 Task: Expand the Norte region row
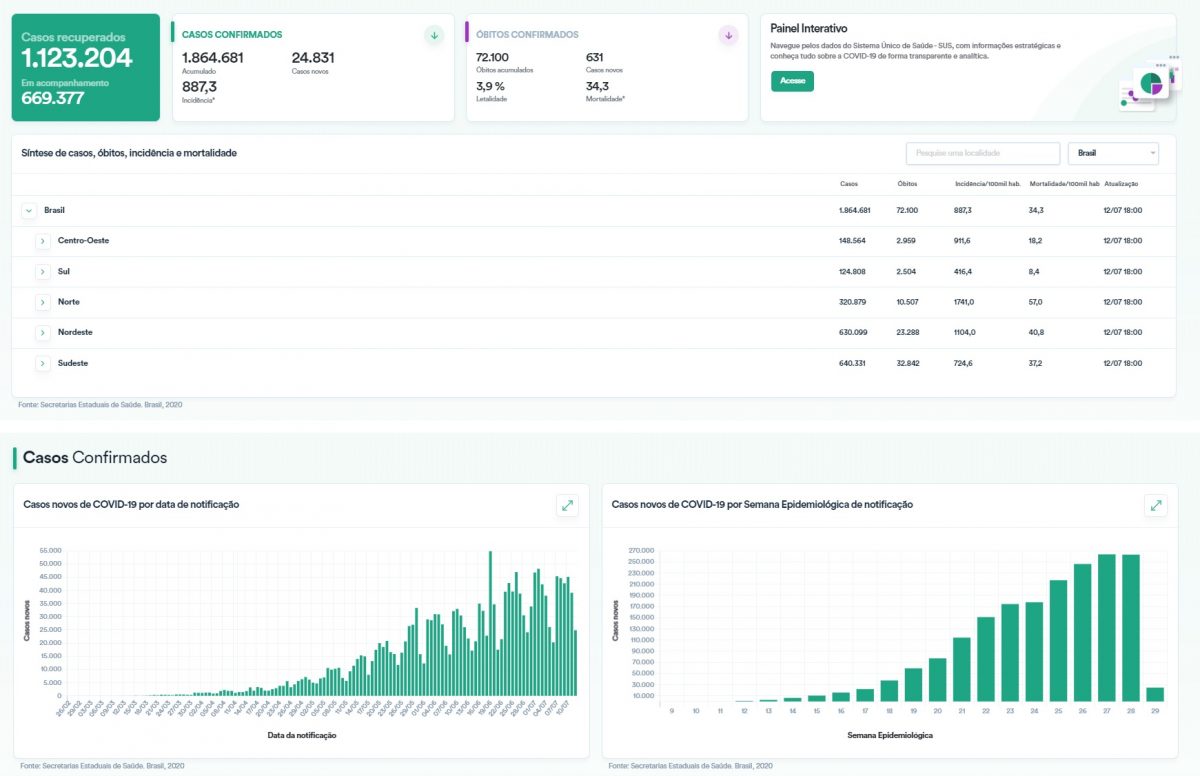(x=43, y=302)
